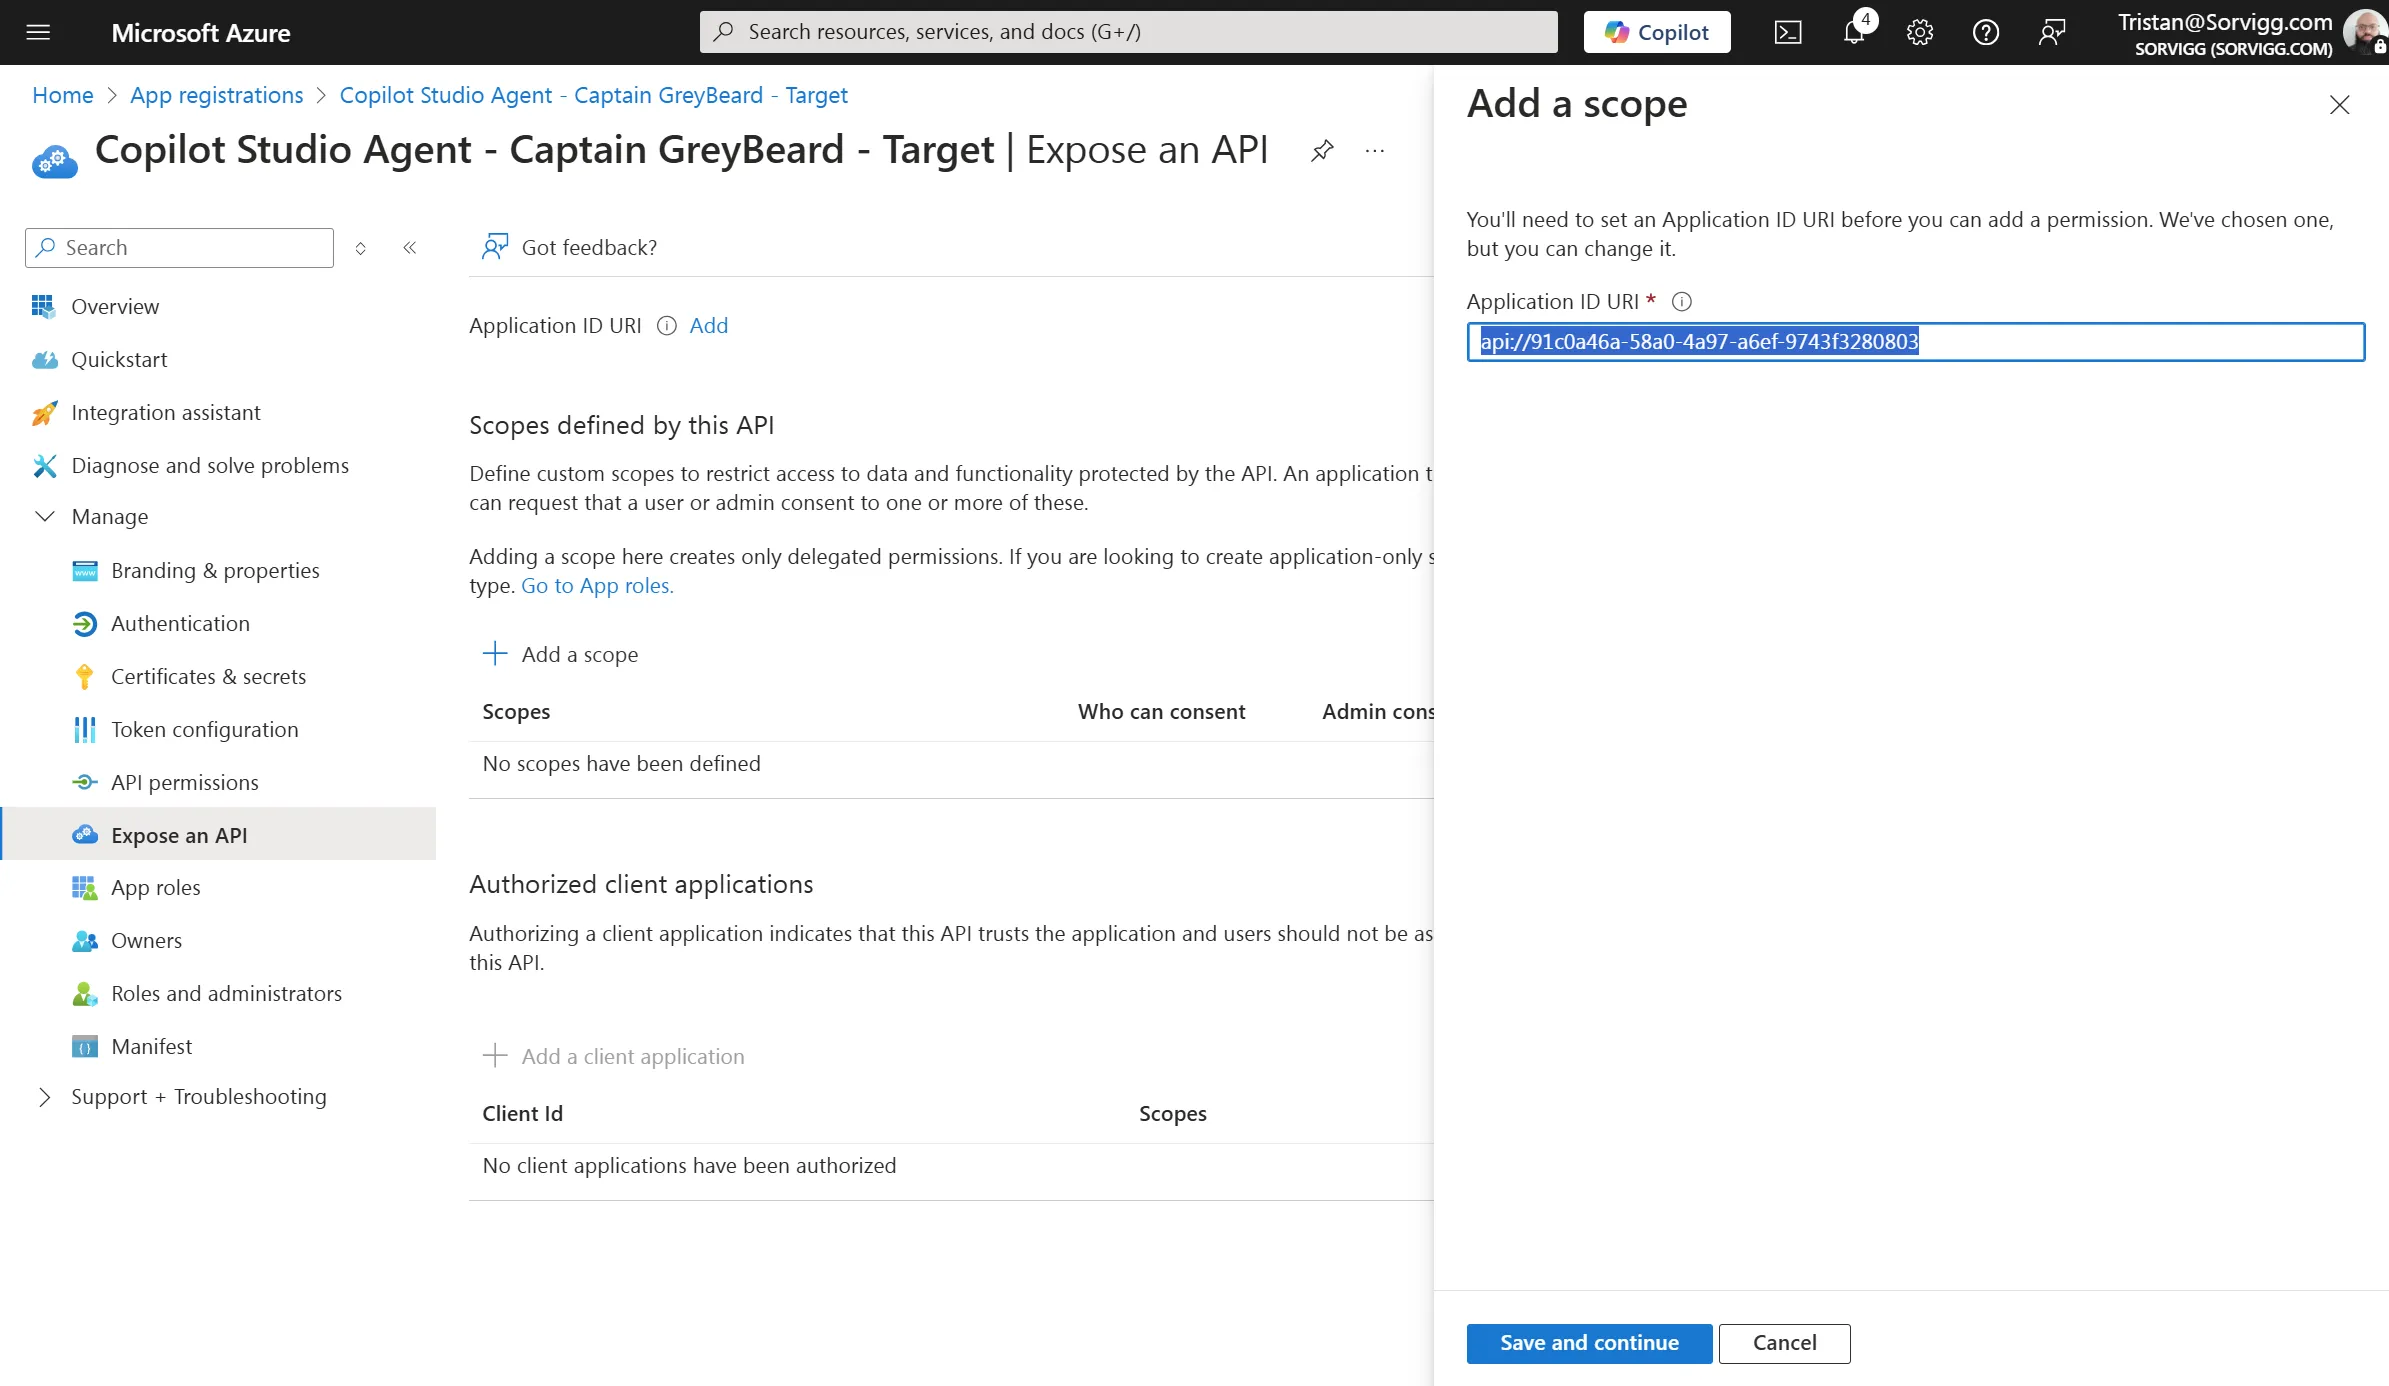Click the account profile avatar

pos(2367,32)
